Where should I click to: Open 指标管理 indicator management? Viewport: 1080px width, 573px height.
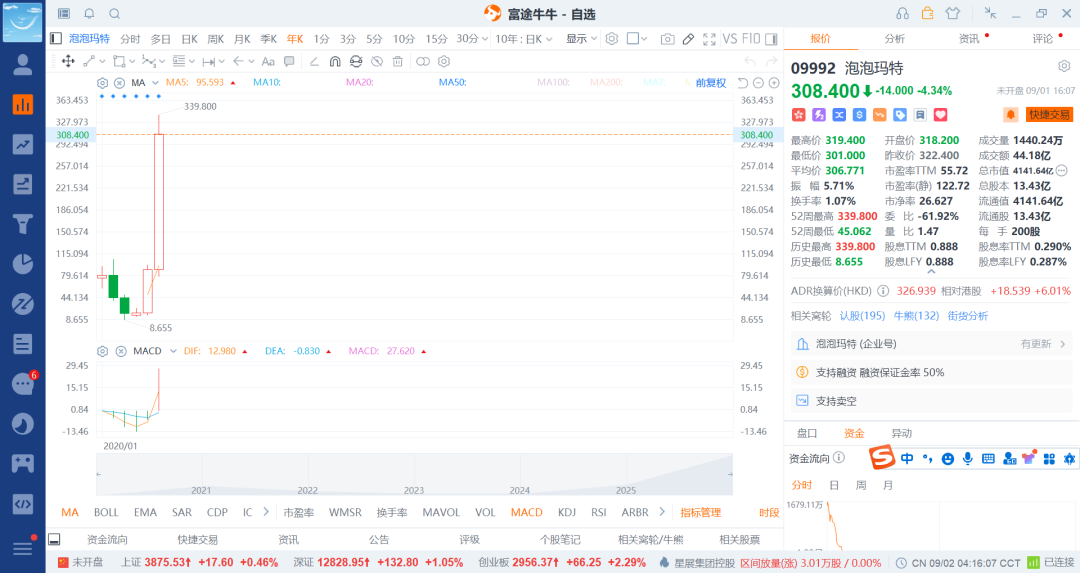click(700, 512)
